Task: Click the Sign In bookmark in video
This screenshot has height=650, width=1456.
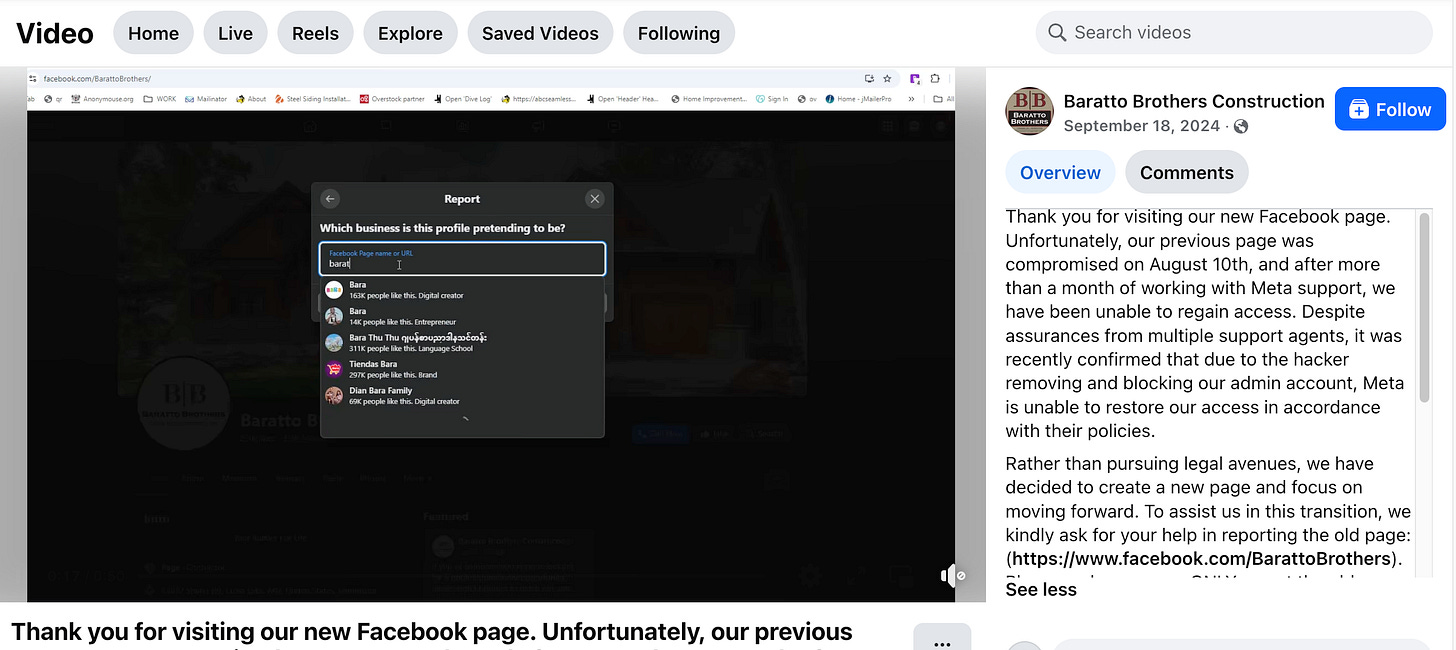Action: point(772,99)
